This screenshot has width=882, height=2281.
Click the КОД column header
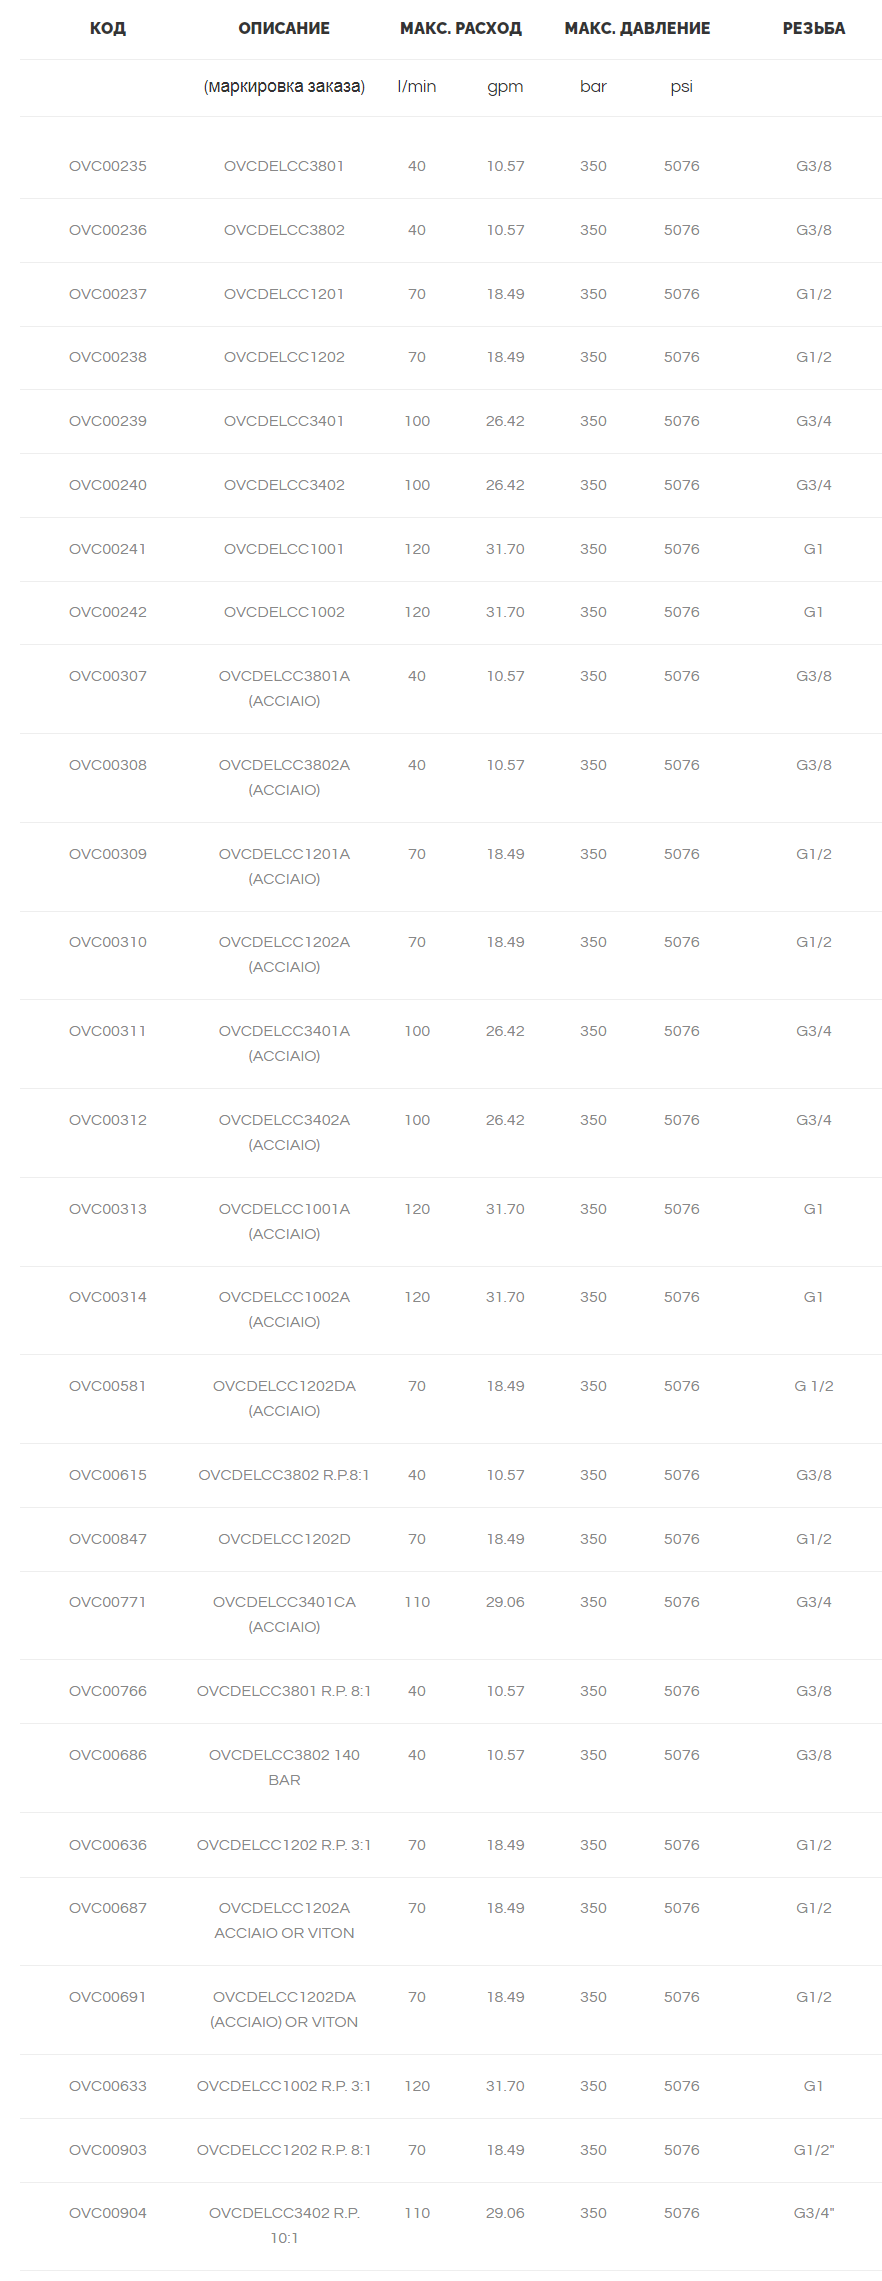[108, 28]
